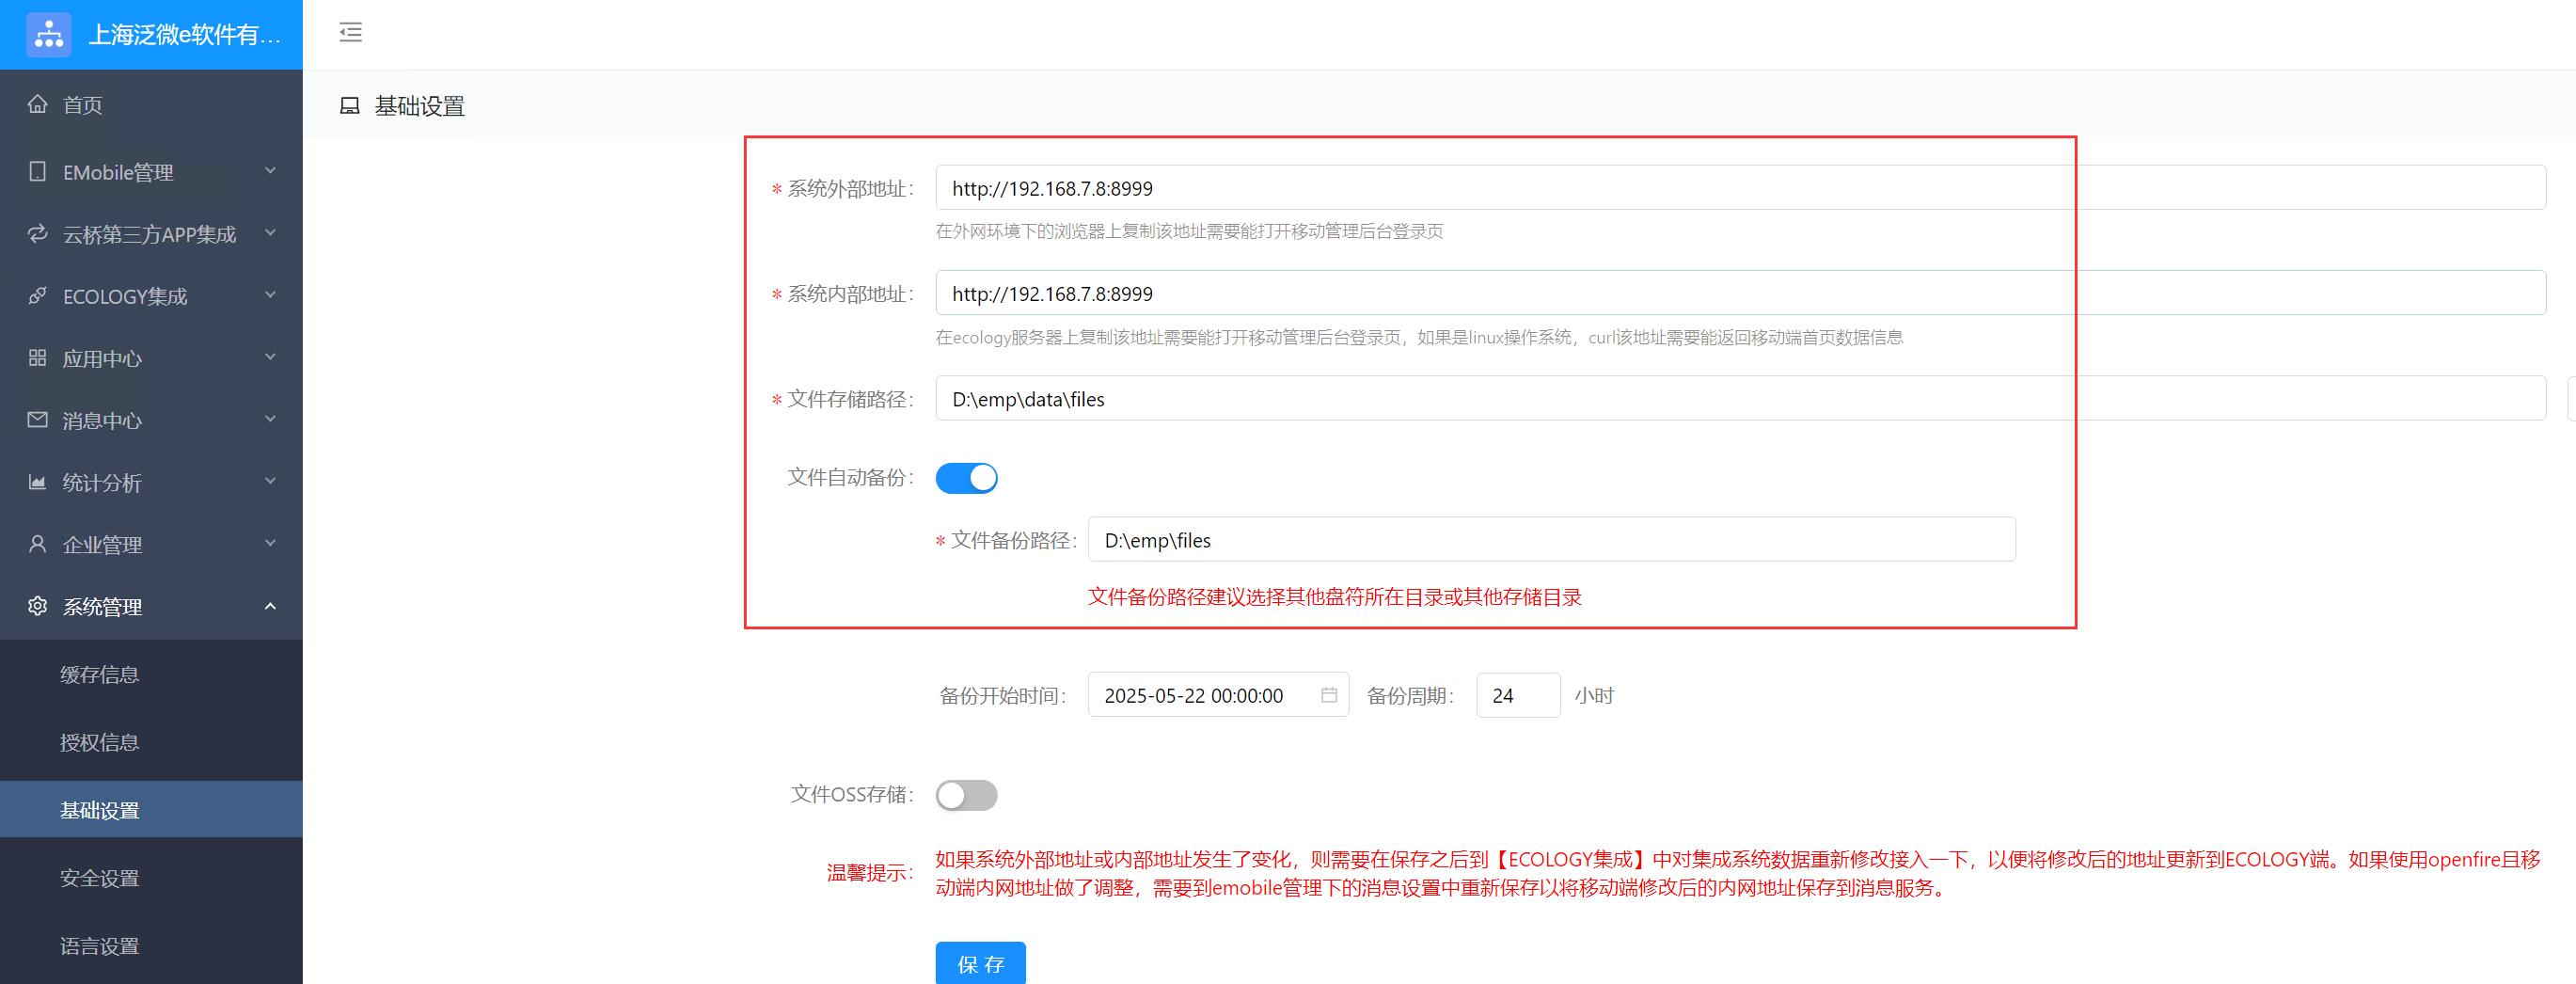Collapse 系统管理 menu chevron
2576x984 pixels.
270,606
